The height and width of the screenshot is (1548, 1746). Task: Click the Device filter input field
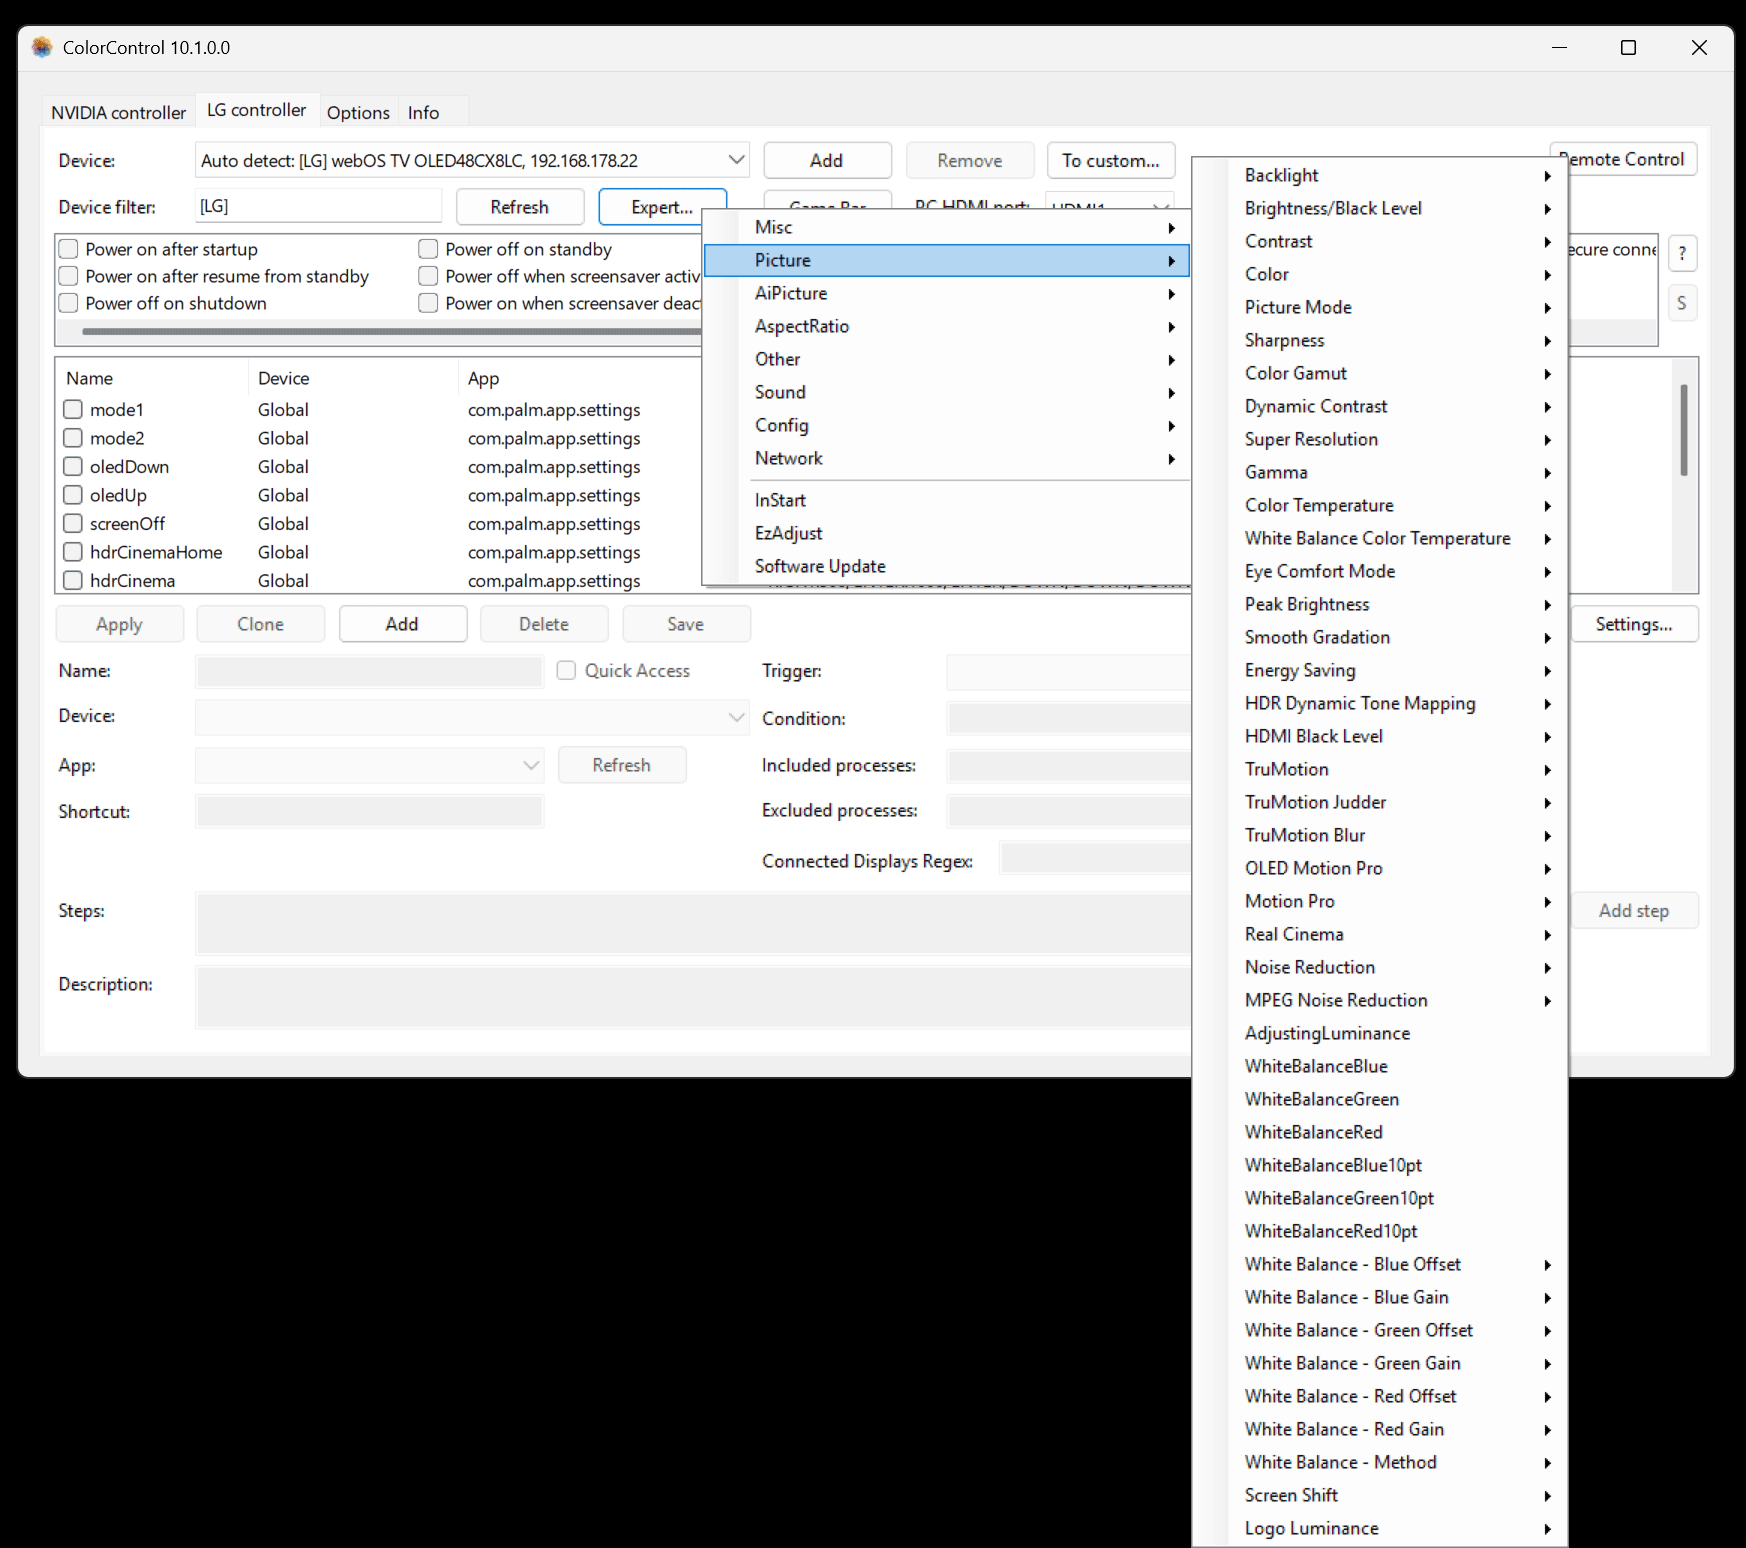tap(318, 206)
